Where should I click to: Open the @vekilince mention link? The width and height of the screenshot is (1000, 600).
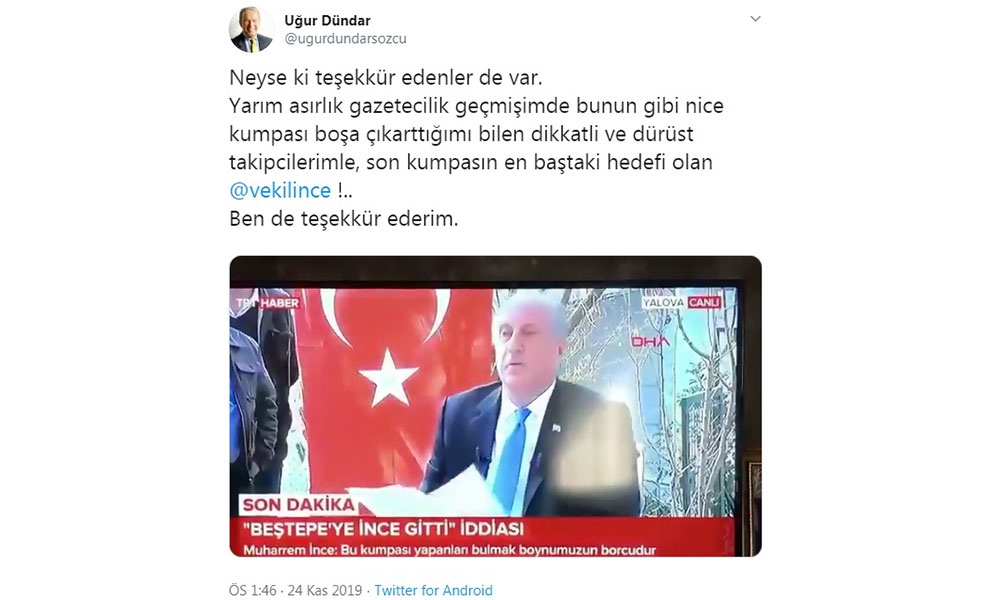coord(280,190)
